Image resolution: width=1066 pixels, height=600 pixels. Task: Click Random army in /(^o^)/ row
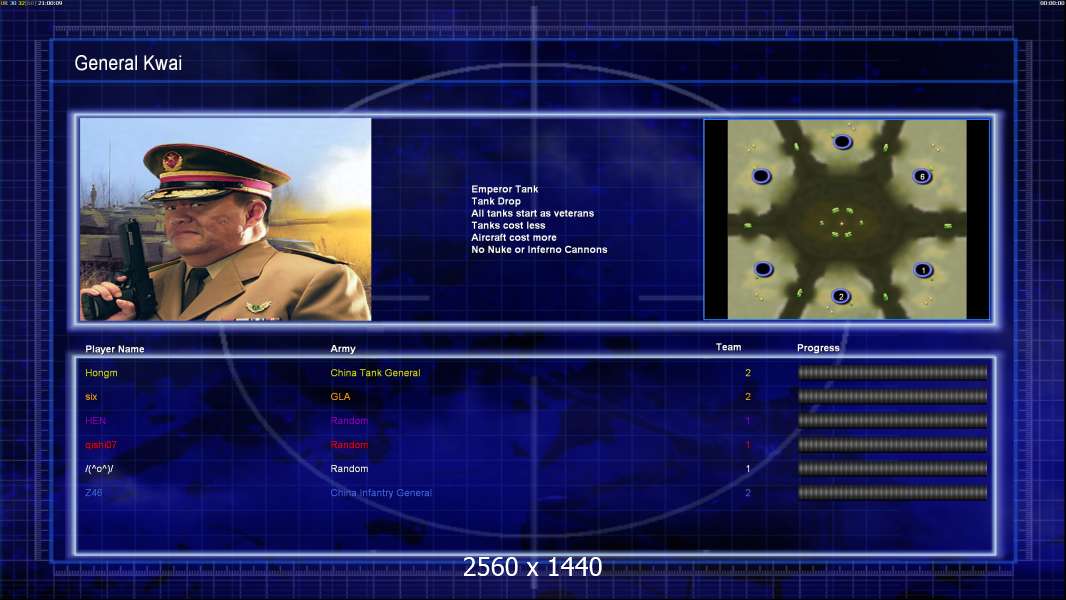point(349,469)
